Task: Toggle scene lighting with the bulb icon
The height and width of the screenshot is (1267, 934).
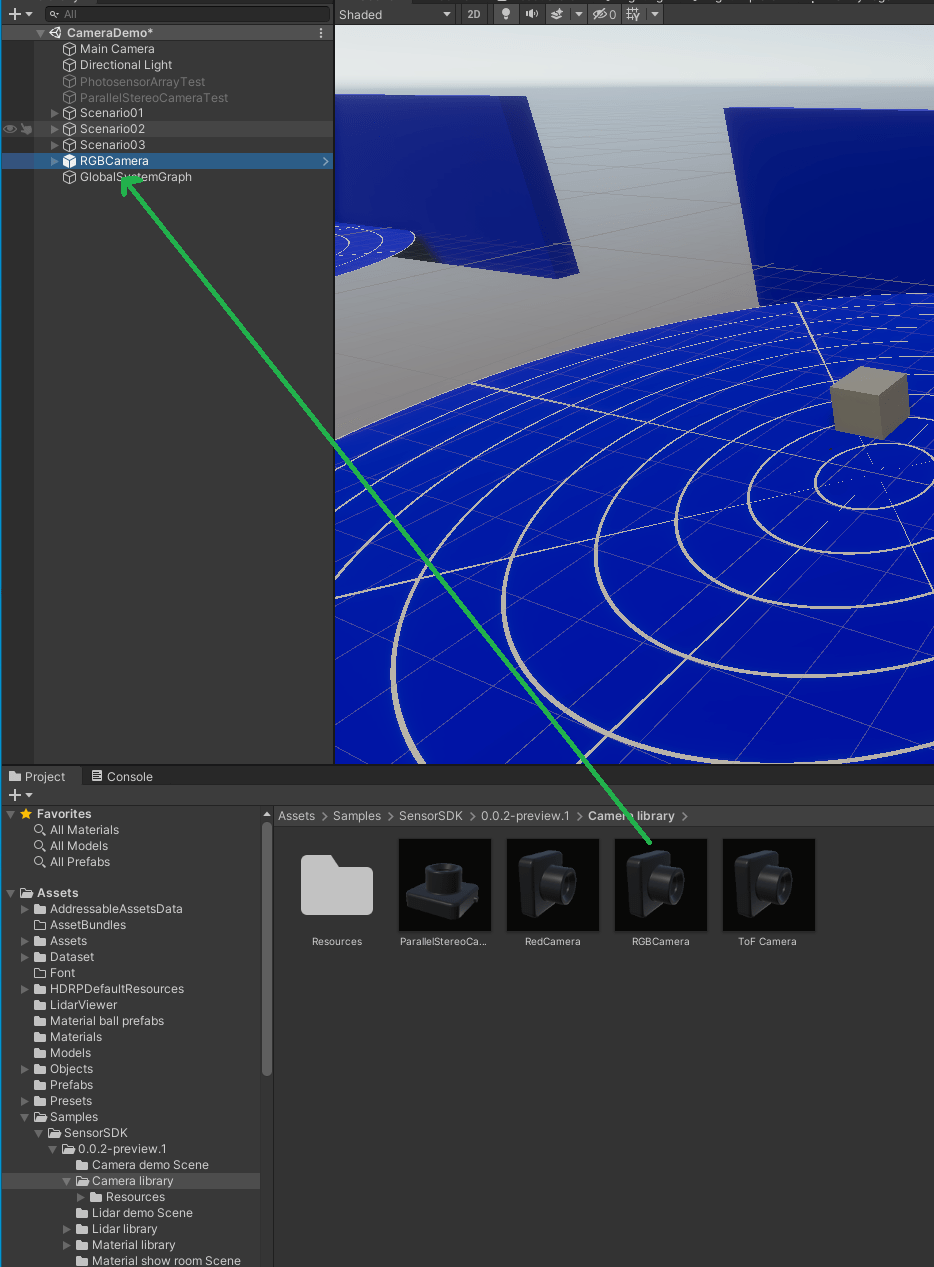Action: (506, 13)
